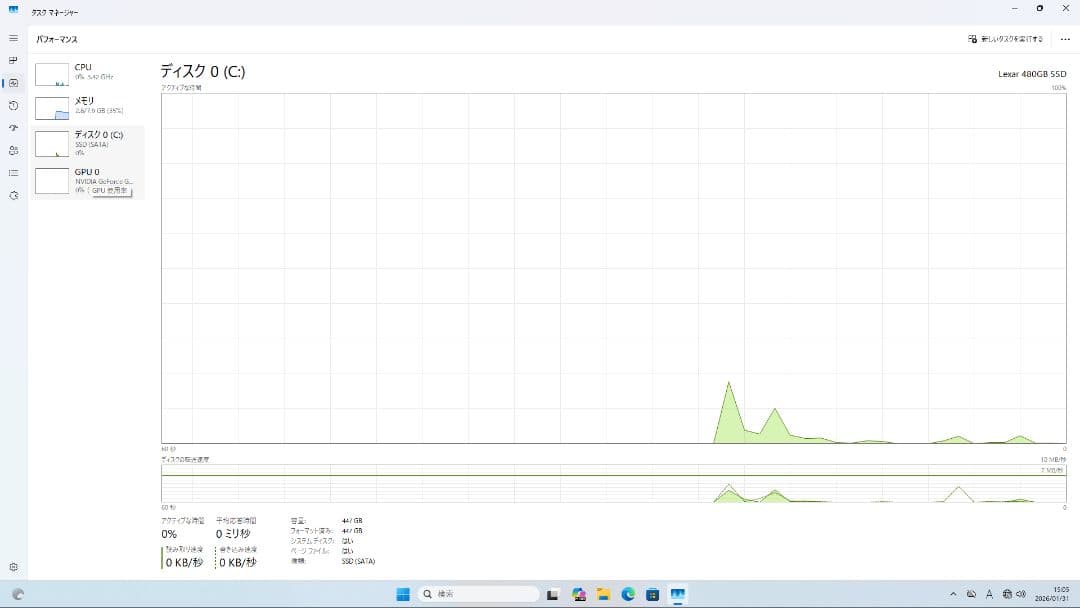The width and height of the screenshot is (1080, 608).
Task: Open the App history page icon
Action: tap(13, 105)
